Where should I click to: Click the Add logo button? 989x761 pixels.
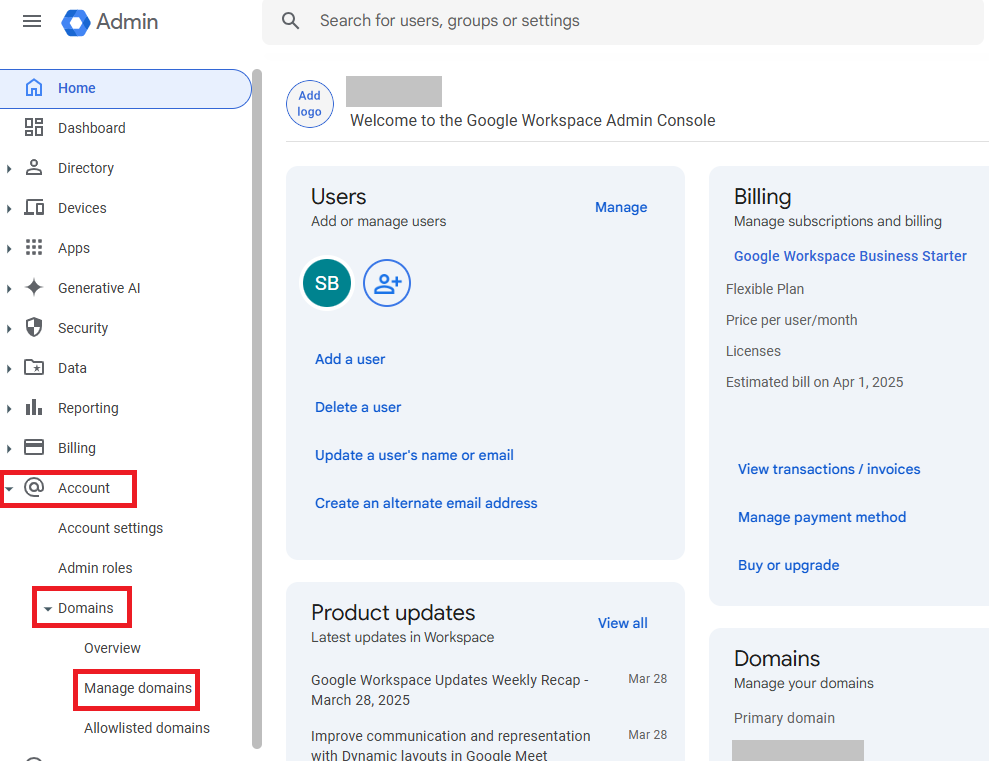point(310,104)
